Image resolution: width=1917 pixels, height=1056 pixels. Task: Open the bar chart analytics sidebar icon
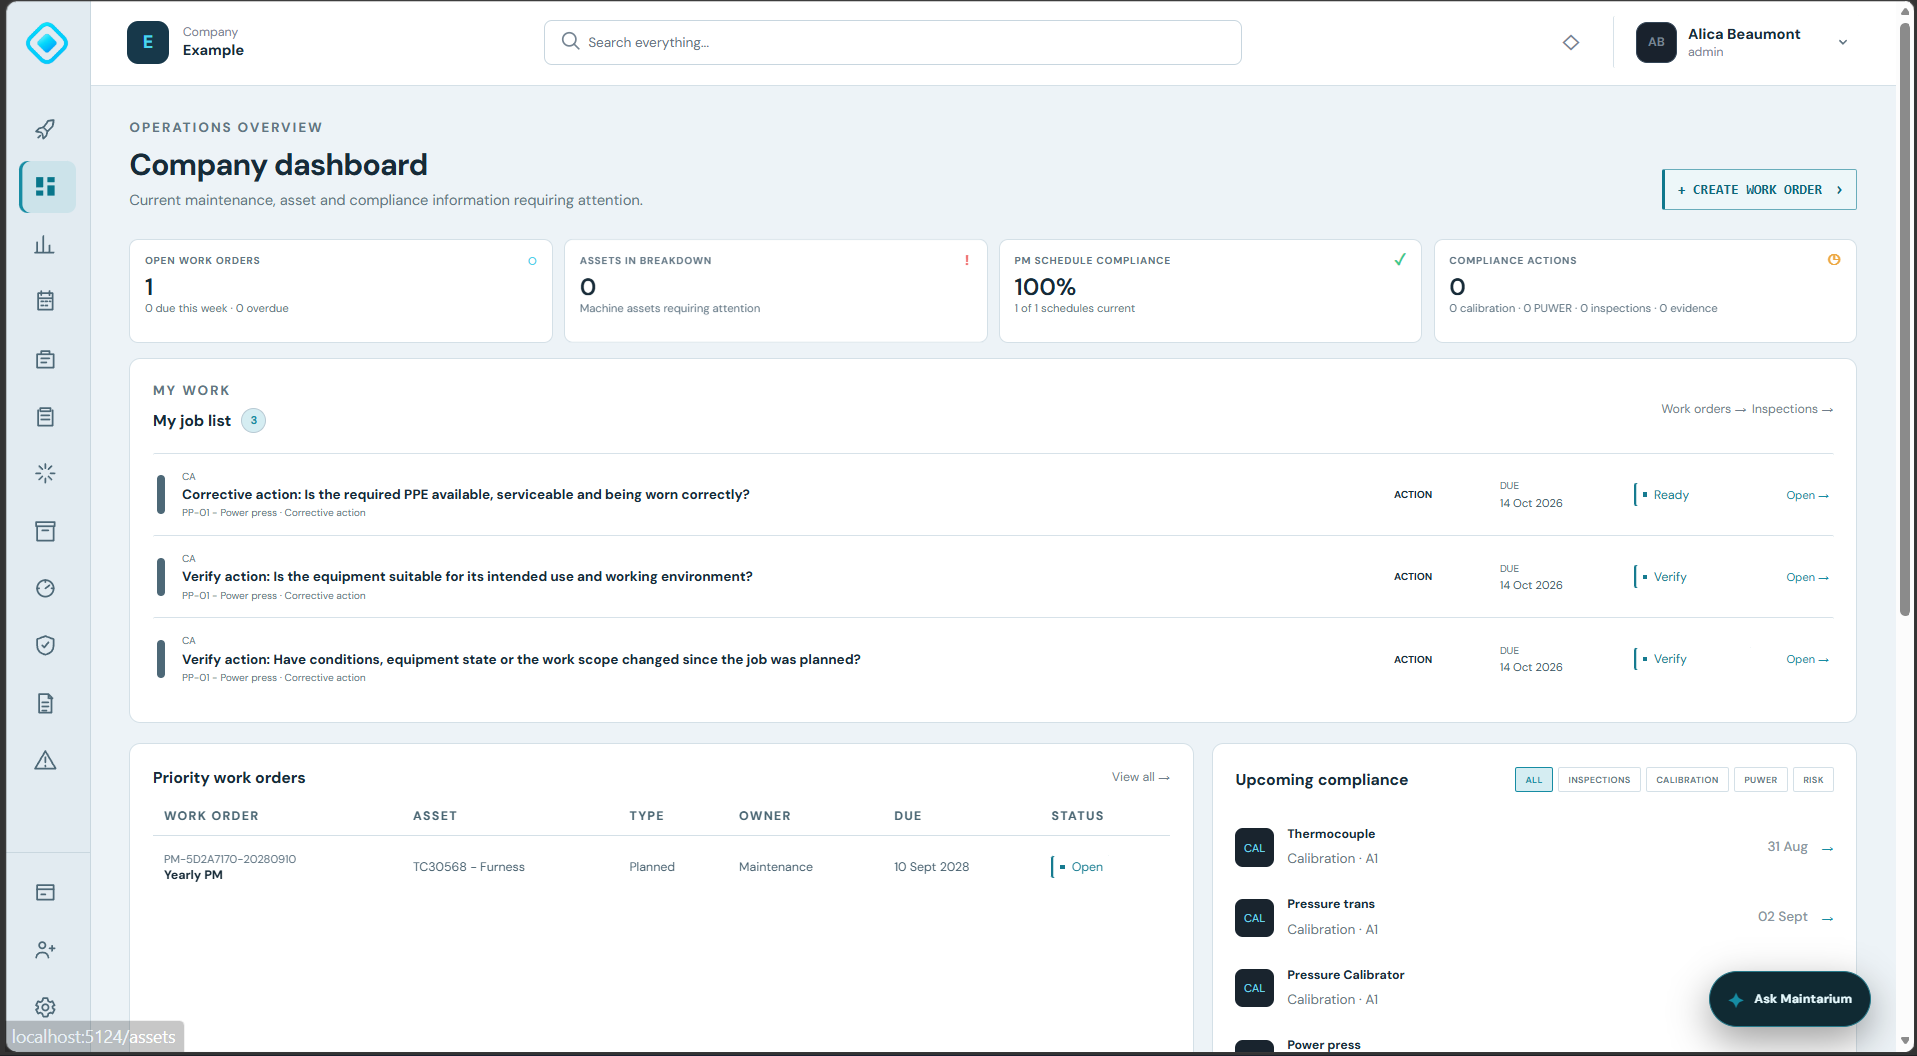[x=45, y=244]
